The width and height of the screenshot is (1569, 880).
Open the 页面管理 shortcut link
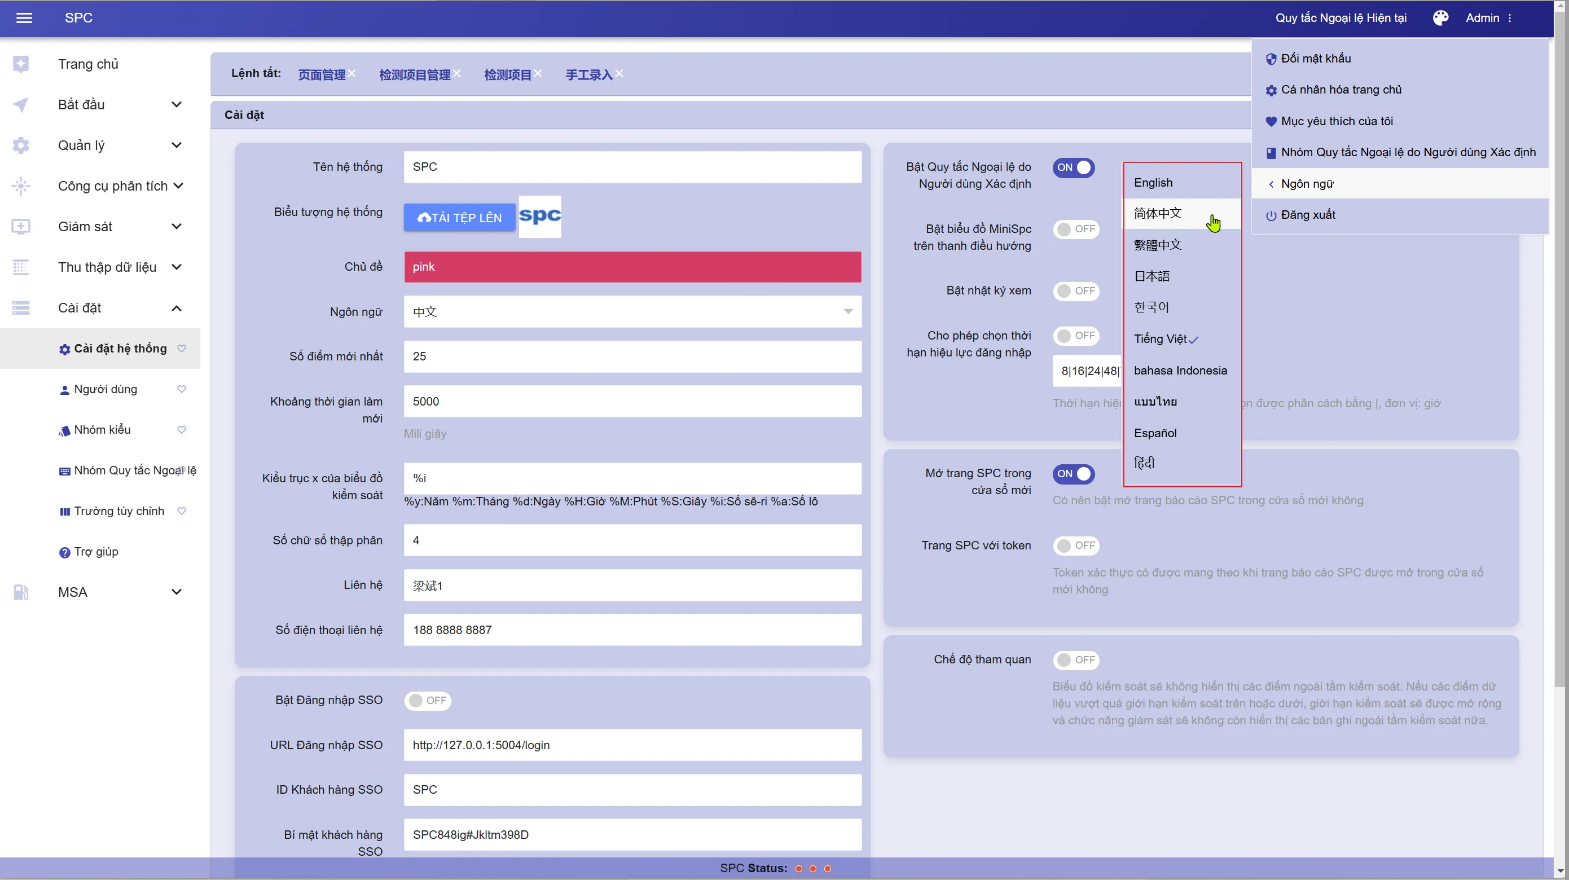tap(321, 75)
